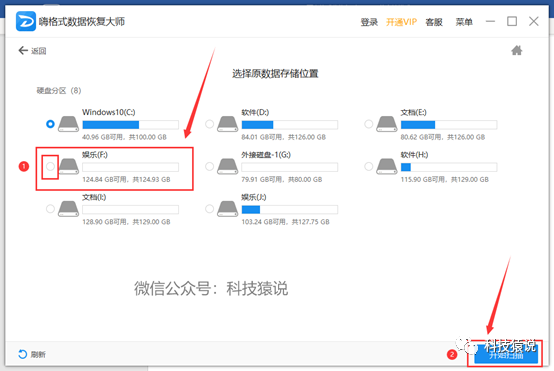
Task: Open the home page via house icon
Action: coord(517,51)
